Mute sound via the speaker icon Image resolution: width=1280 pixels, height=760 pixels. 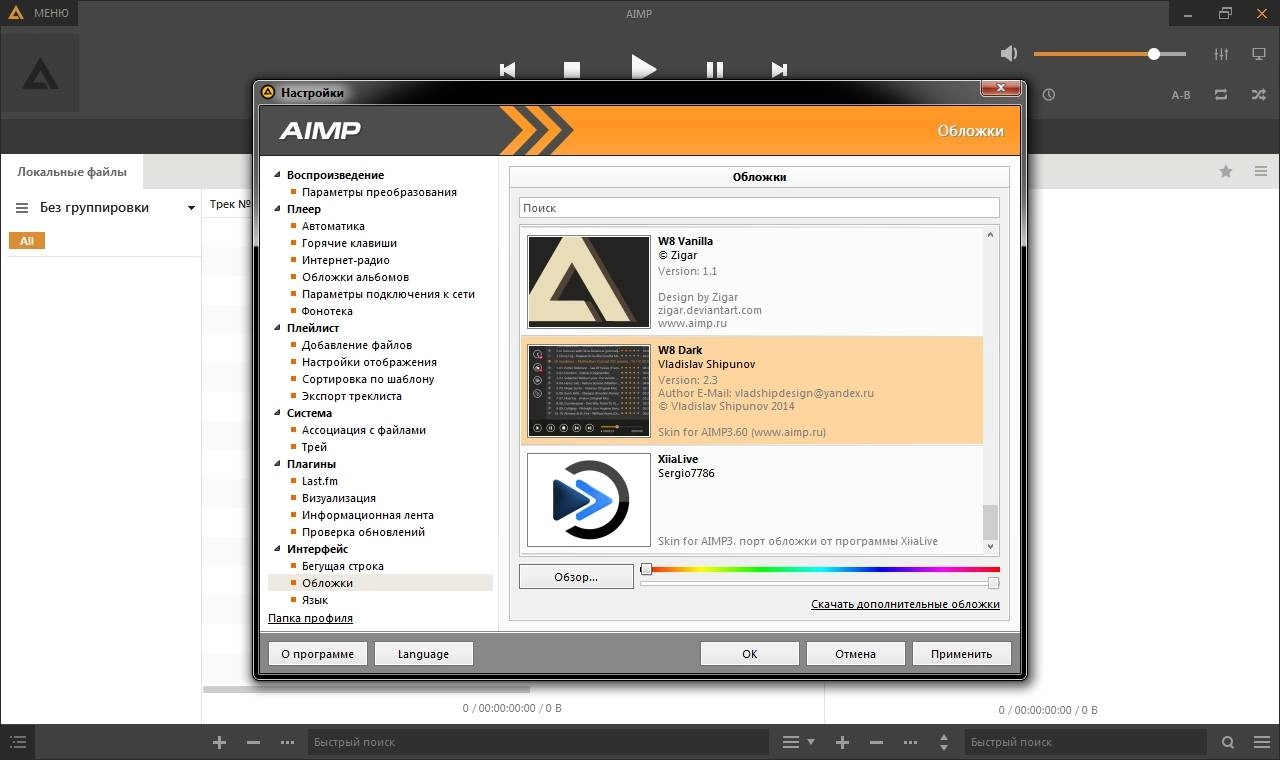click(x=1009, y=54)
